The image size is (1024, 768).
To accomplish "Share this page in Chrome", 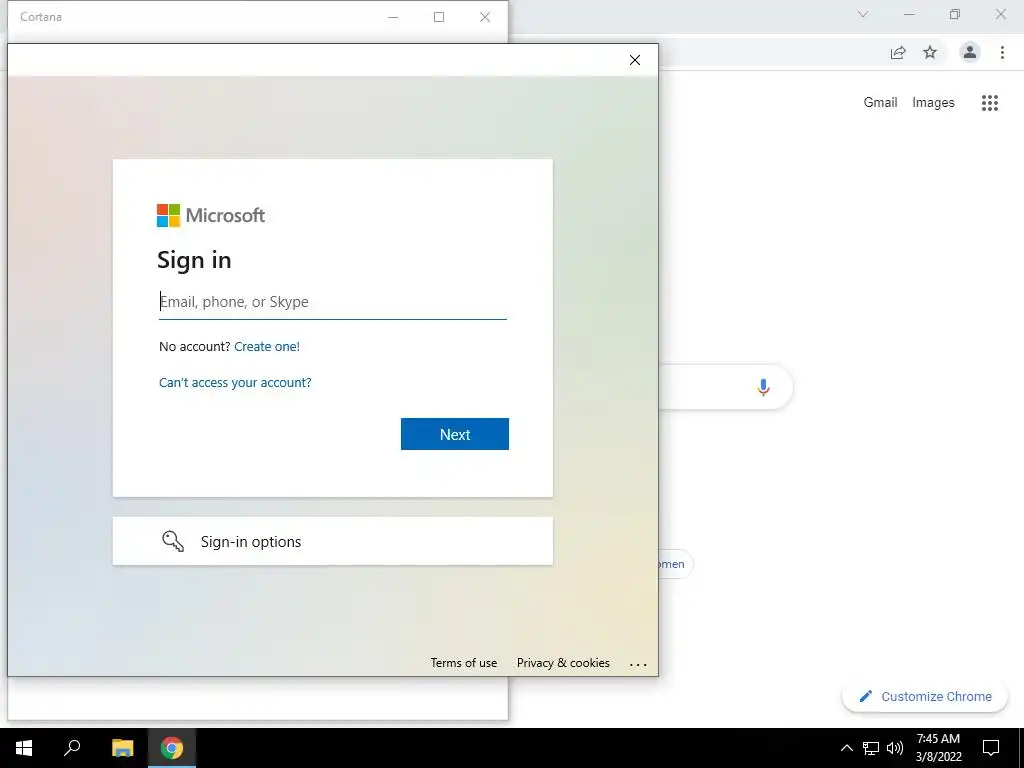I will (x=898, y=53).
